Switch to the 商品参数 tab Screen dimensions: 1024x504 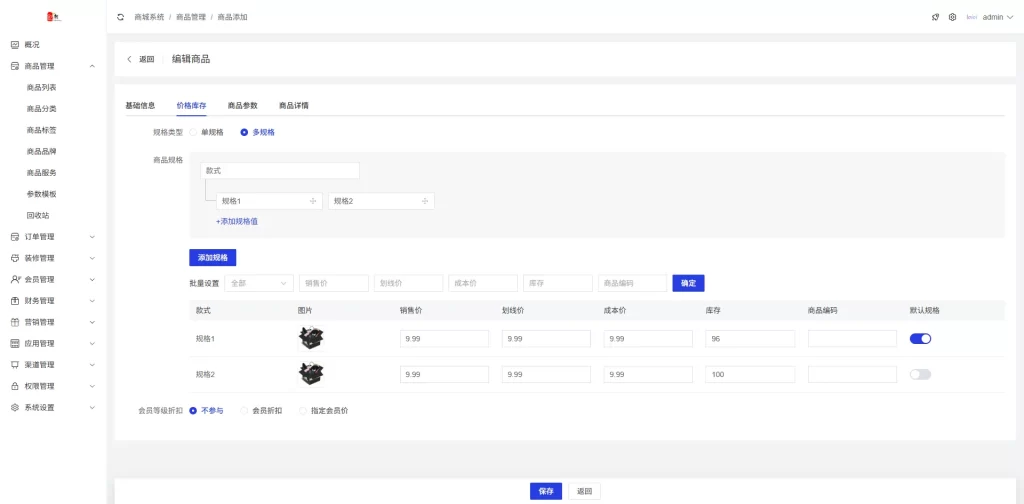pos(242,105)
